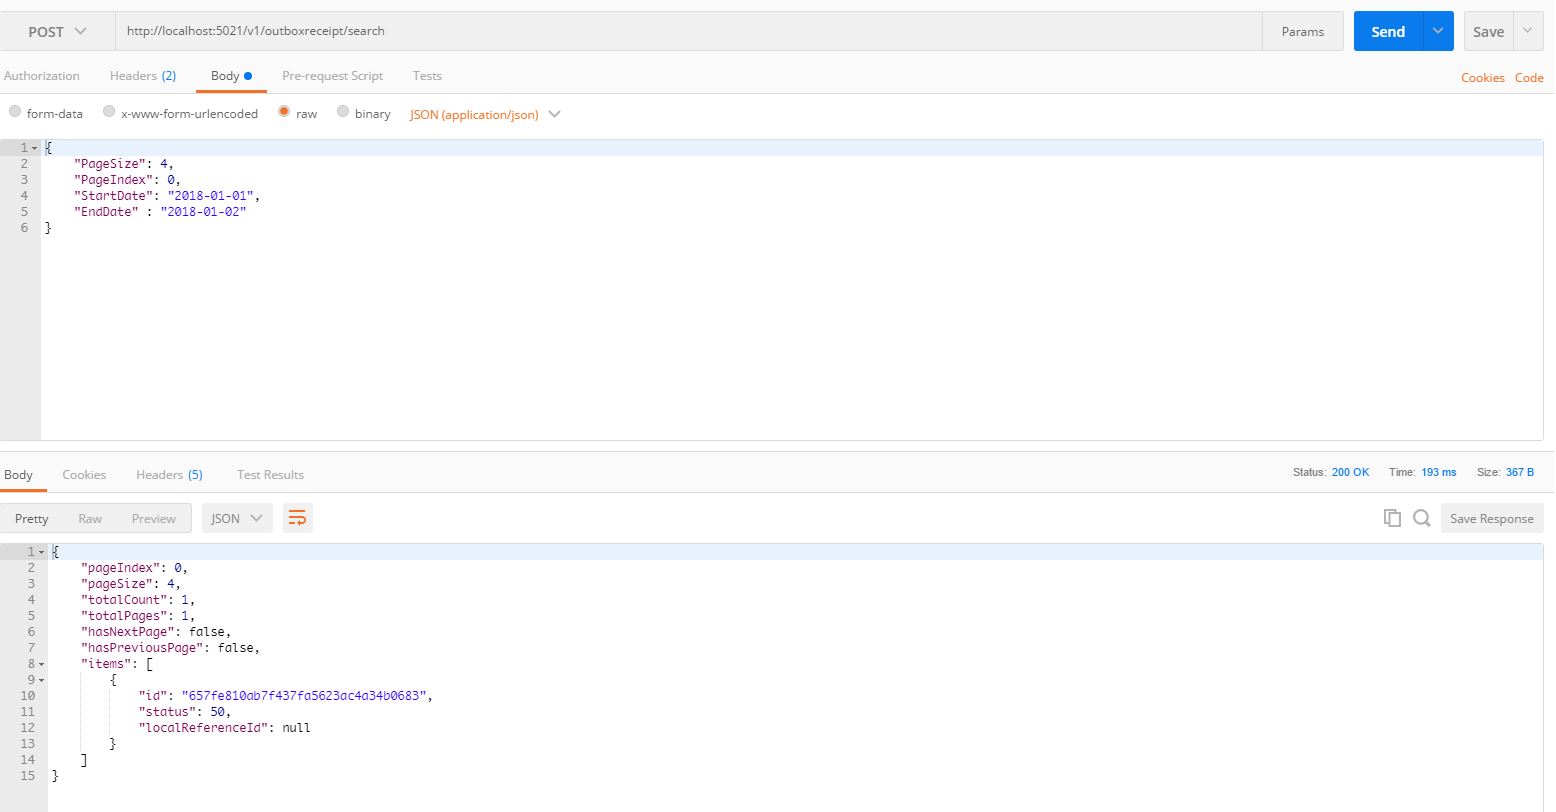The width and height of the screenshot is (1556, 812).
Task: Click the "localReferenceId": null line
Action: pyautogui.click(x=224, y=728)
